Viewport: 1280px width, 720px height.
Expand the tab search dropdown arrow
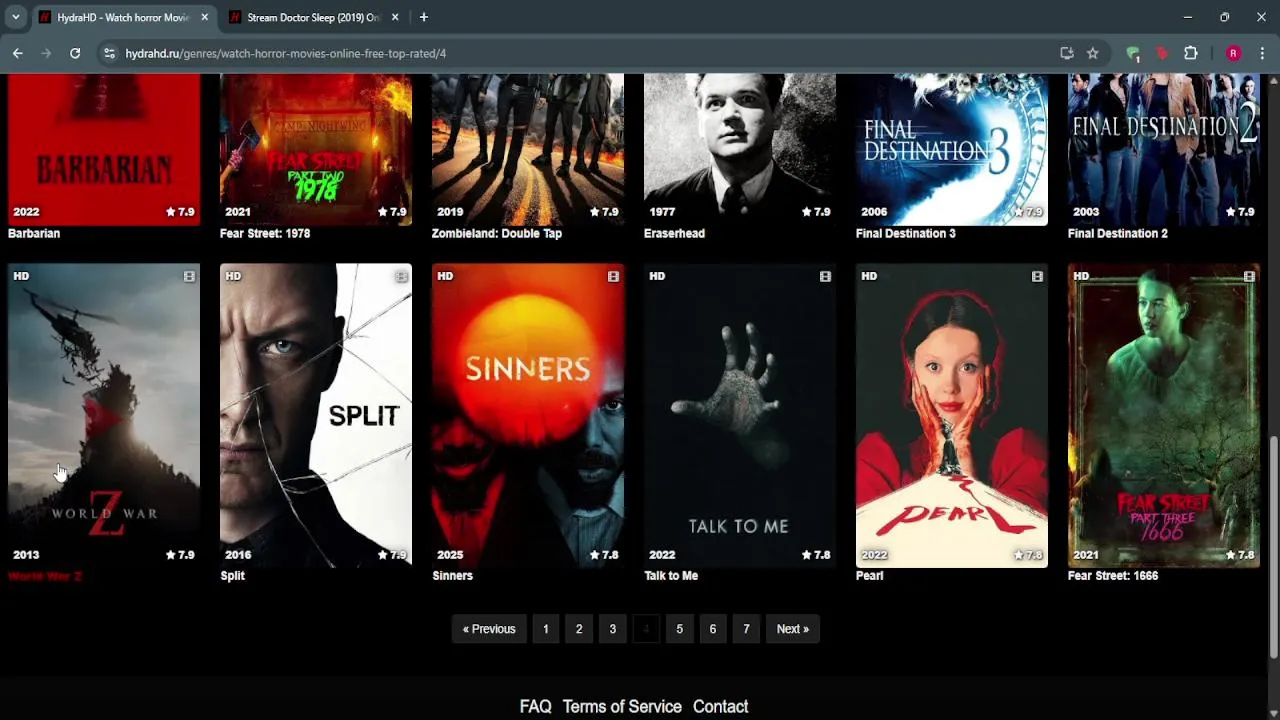[x=15, y=17]
